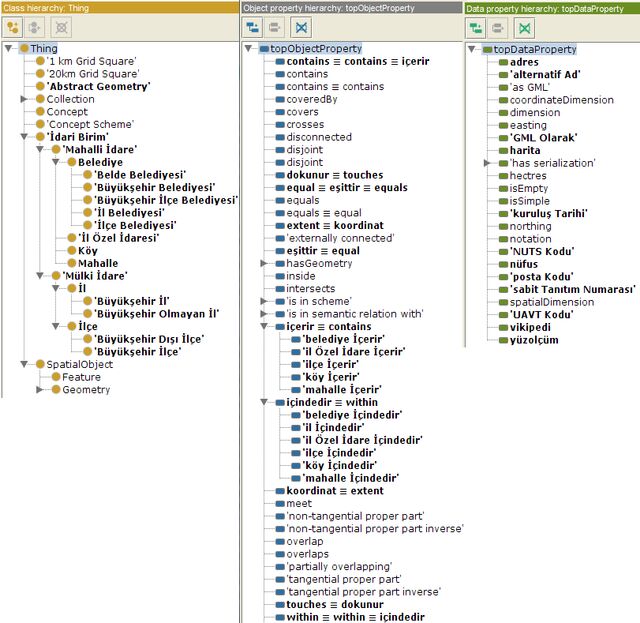Select the coveredBy object property

click(x=307, y=99)
